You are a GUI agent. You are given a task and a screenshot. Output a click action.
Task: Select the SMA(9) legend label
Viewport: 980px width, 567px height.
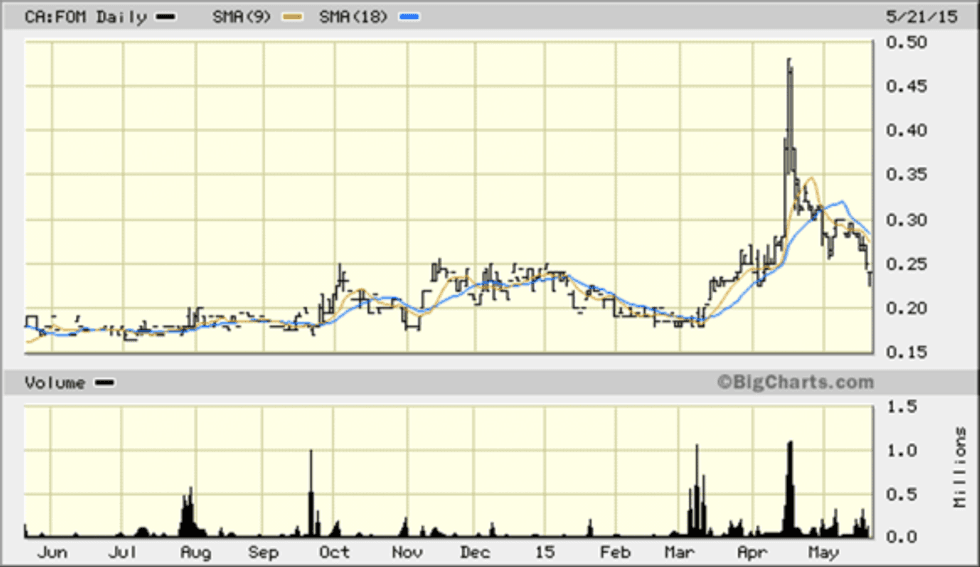[243, 17]
